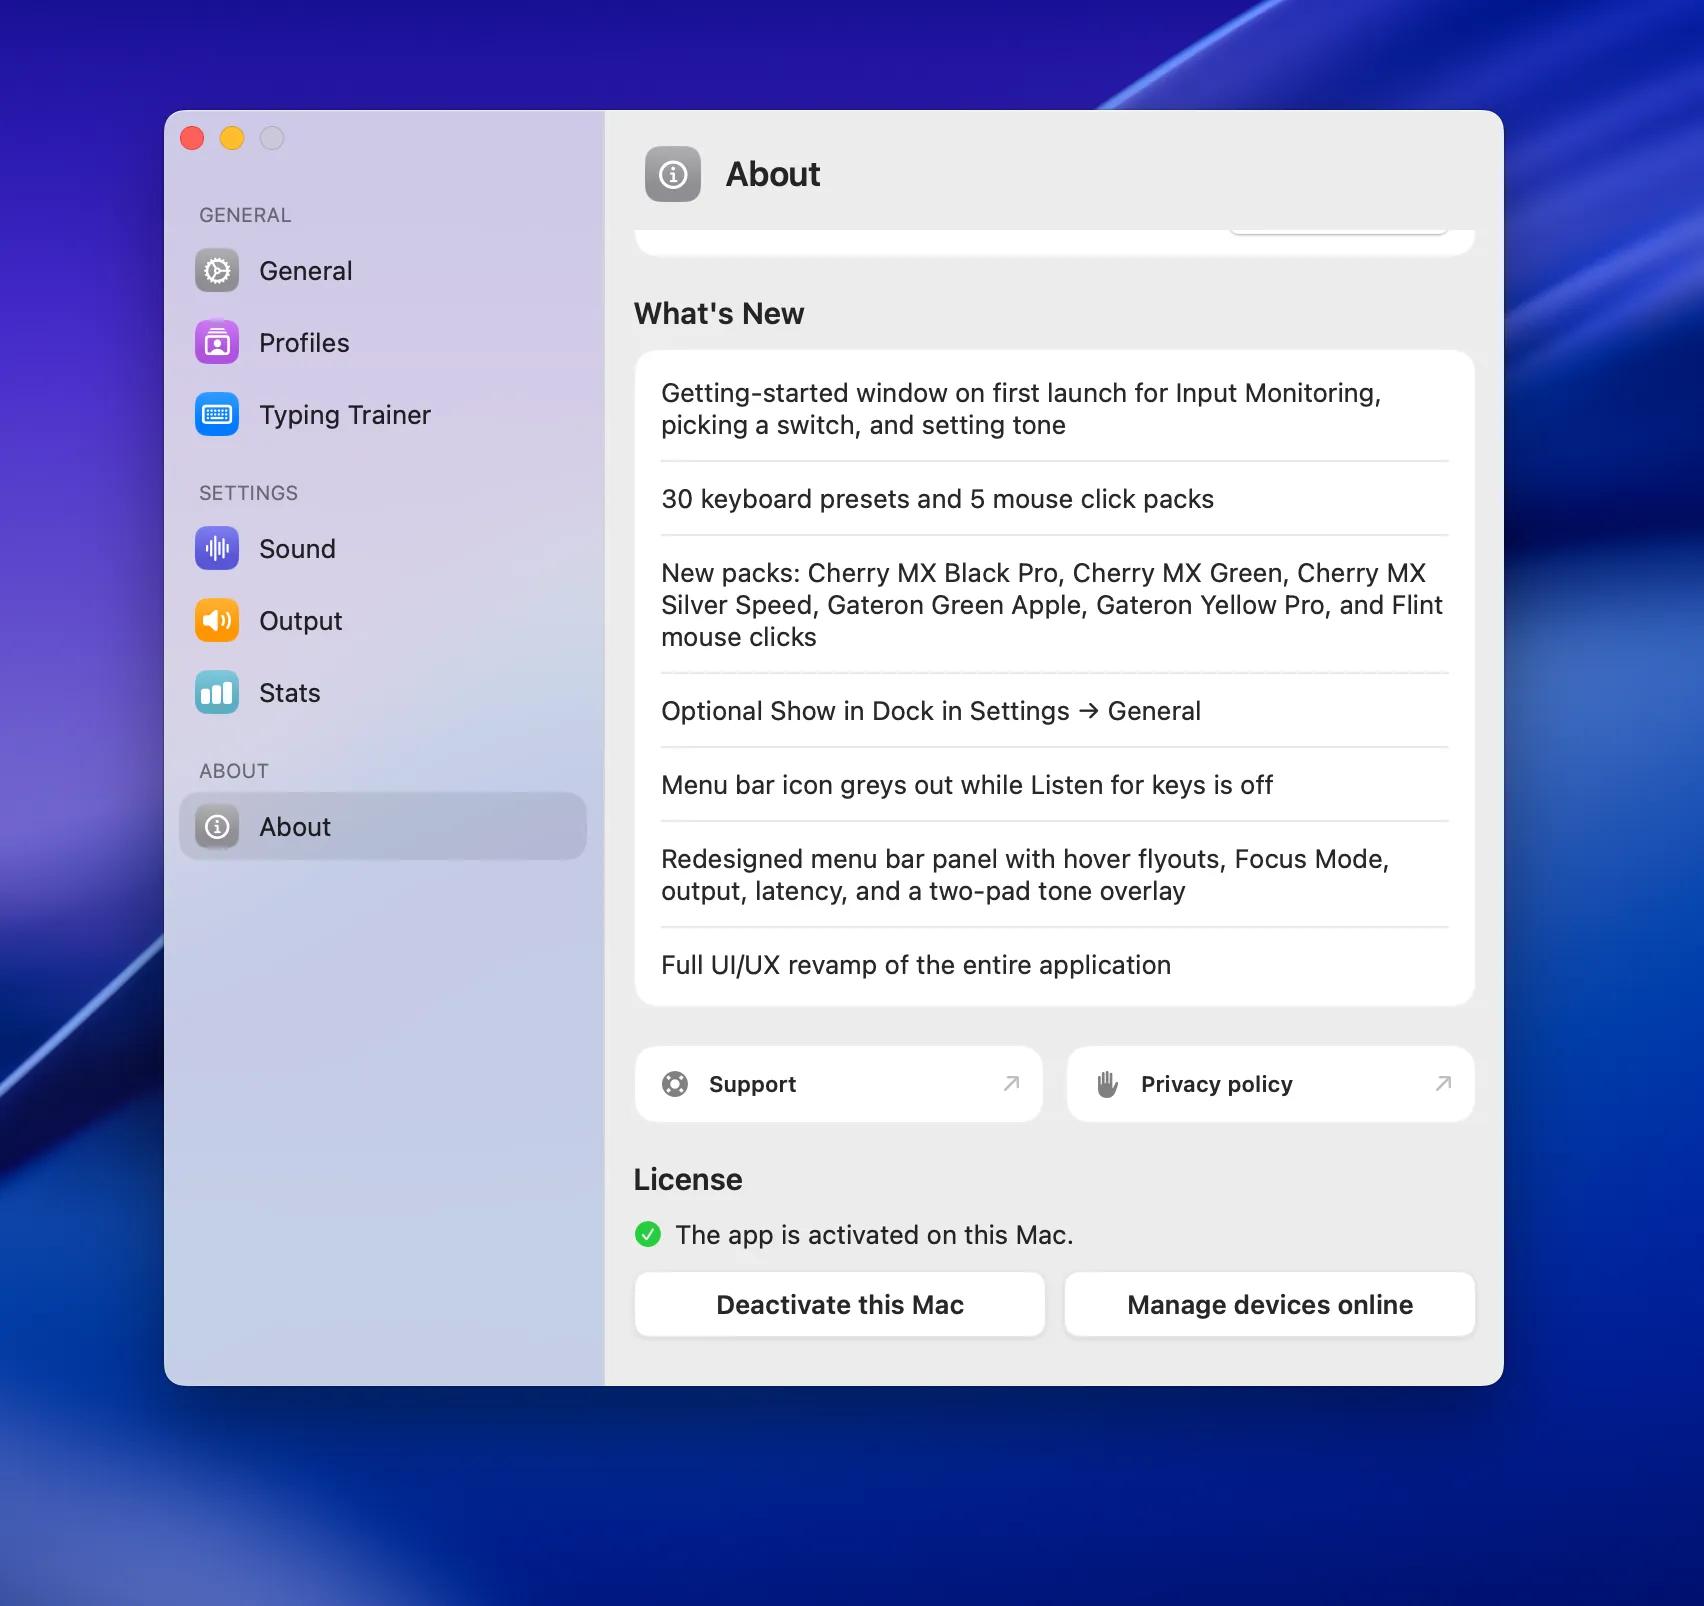Select the About sidebar item
The image size is (1704, 1606).
(383, 826)
